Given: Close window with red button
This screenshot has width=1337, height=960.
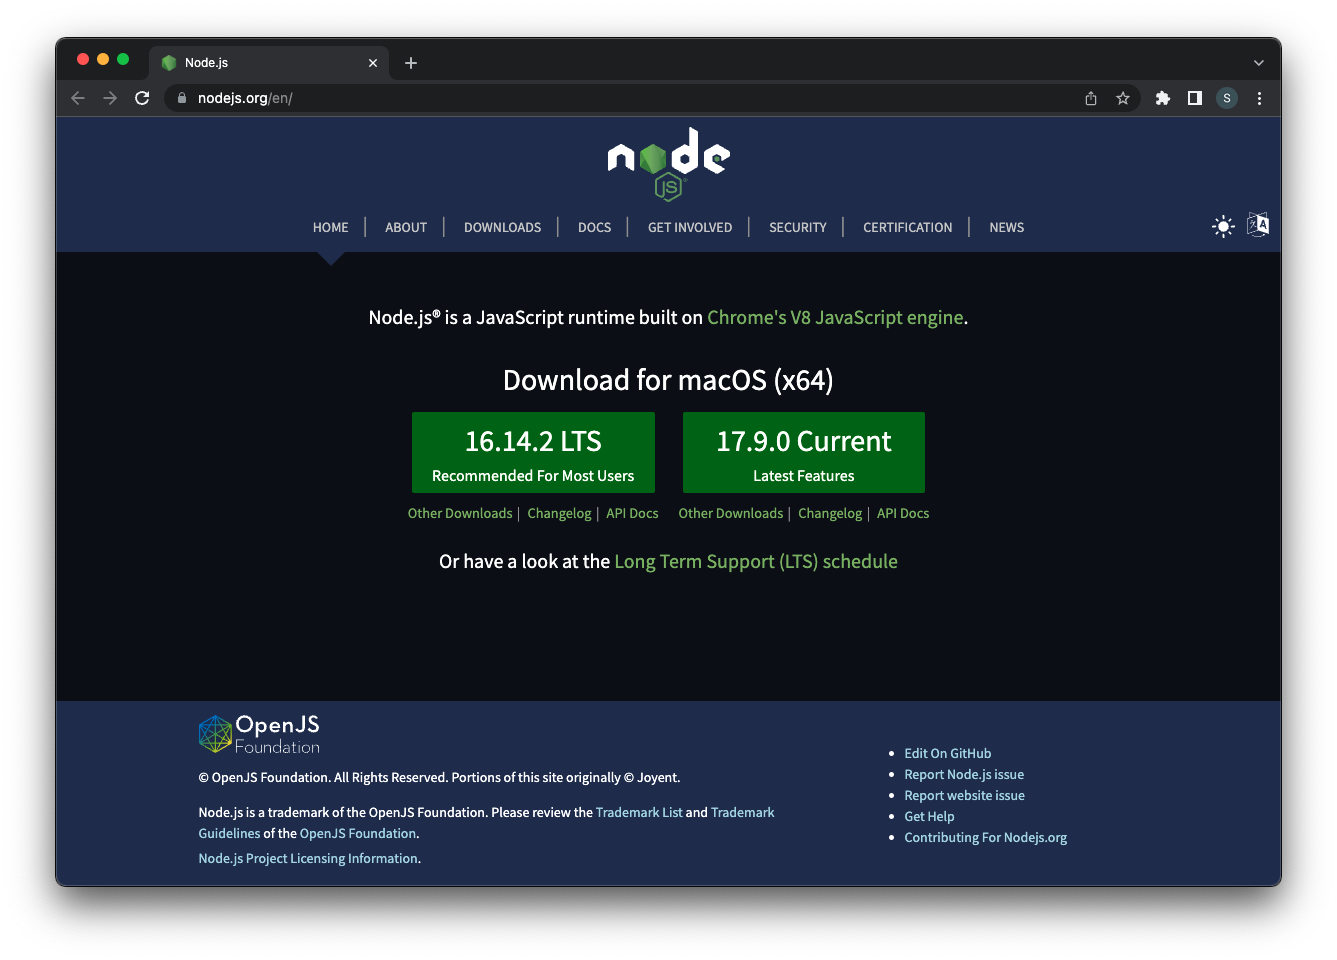Looking at the screenshot, I should (x=83, y=59).
